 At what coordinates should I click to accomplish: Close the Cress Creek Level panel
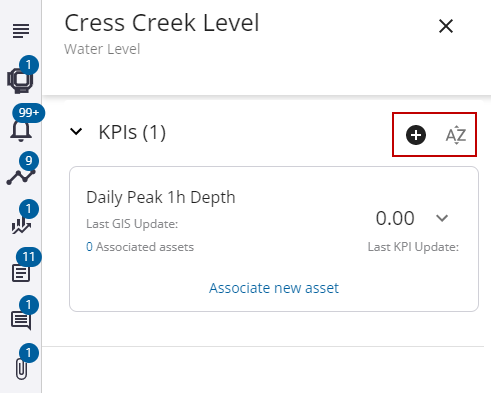click(446, 26)
